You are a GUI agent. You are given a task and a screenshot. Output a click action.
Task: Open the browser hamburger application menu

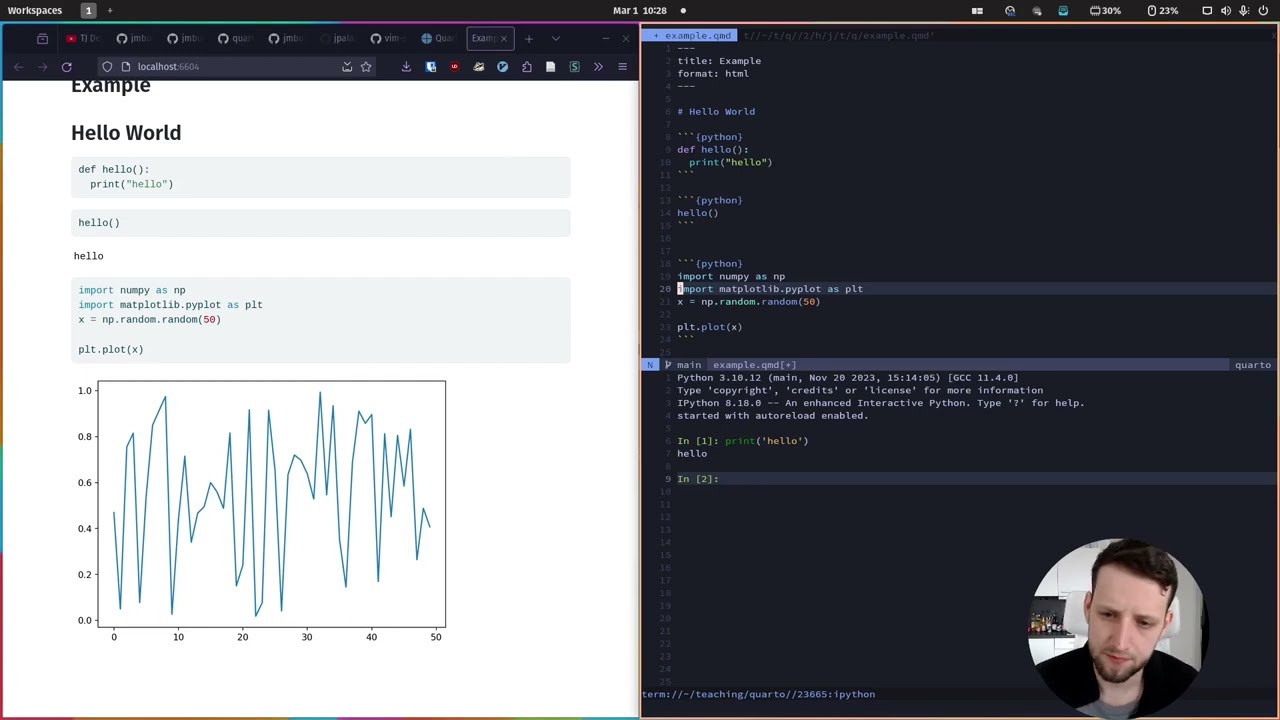(x=622, y=67)
